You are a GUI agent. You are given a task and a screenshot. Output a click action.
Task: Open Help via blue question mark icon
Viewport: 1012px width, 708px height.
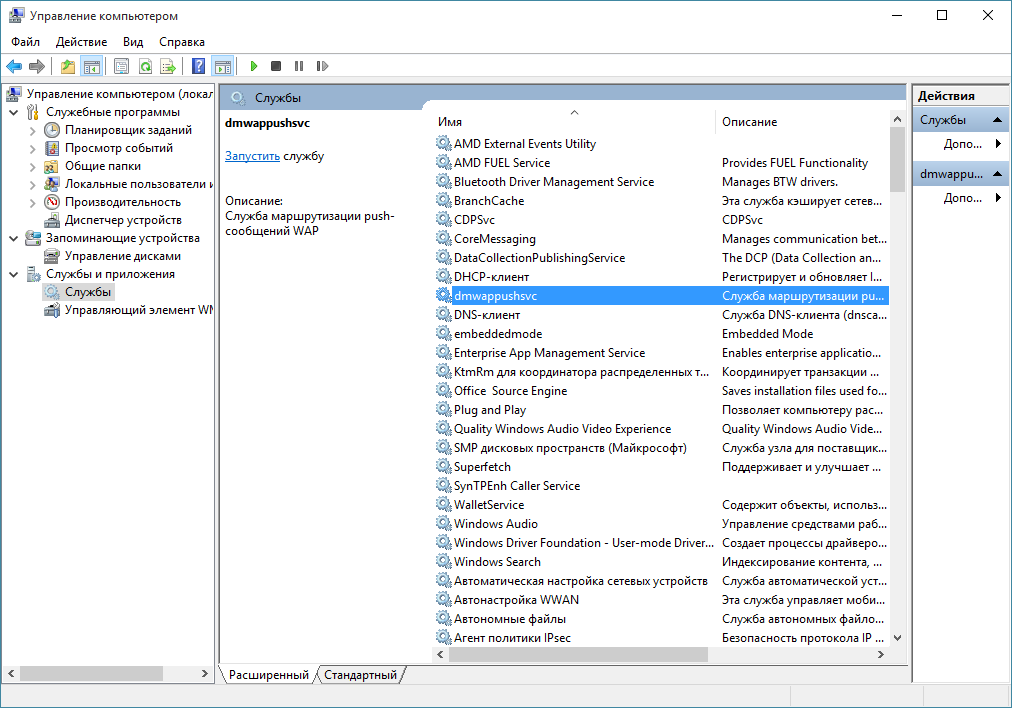[198, 66]
